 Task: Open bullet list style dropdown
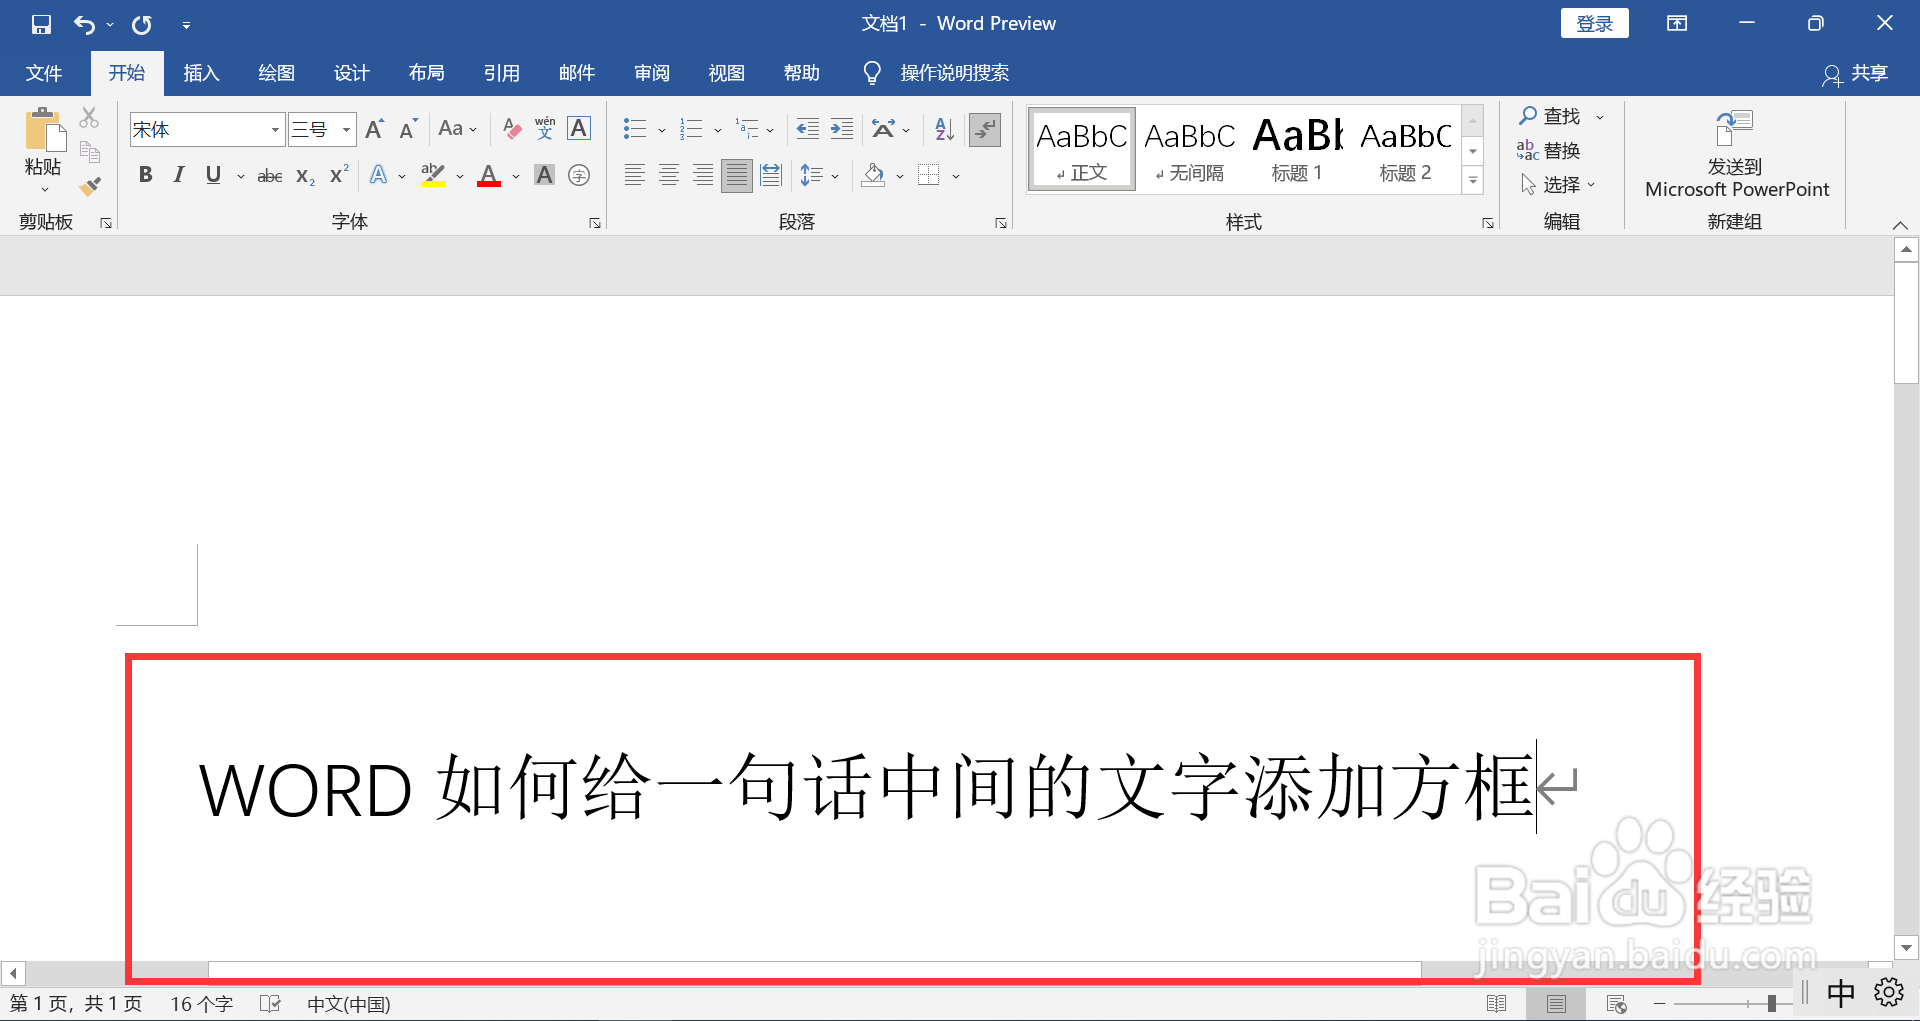(x=662, y=130)
